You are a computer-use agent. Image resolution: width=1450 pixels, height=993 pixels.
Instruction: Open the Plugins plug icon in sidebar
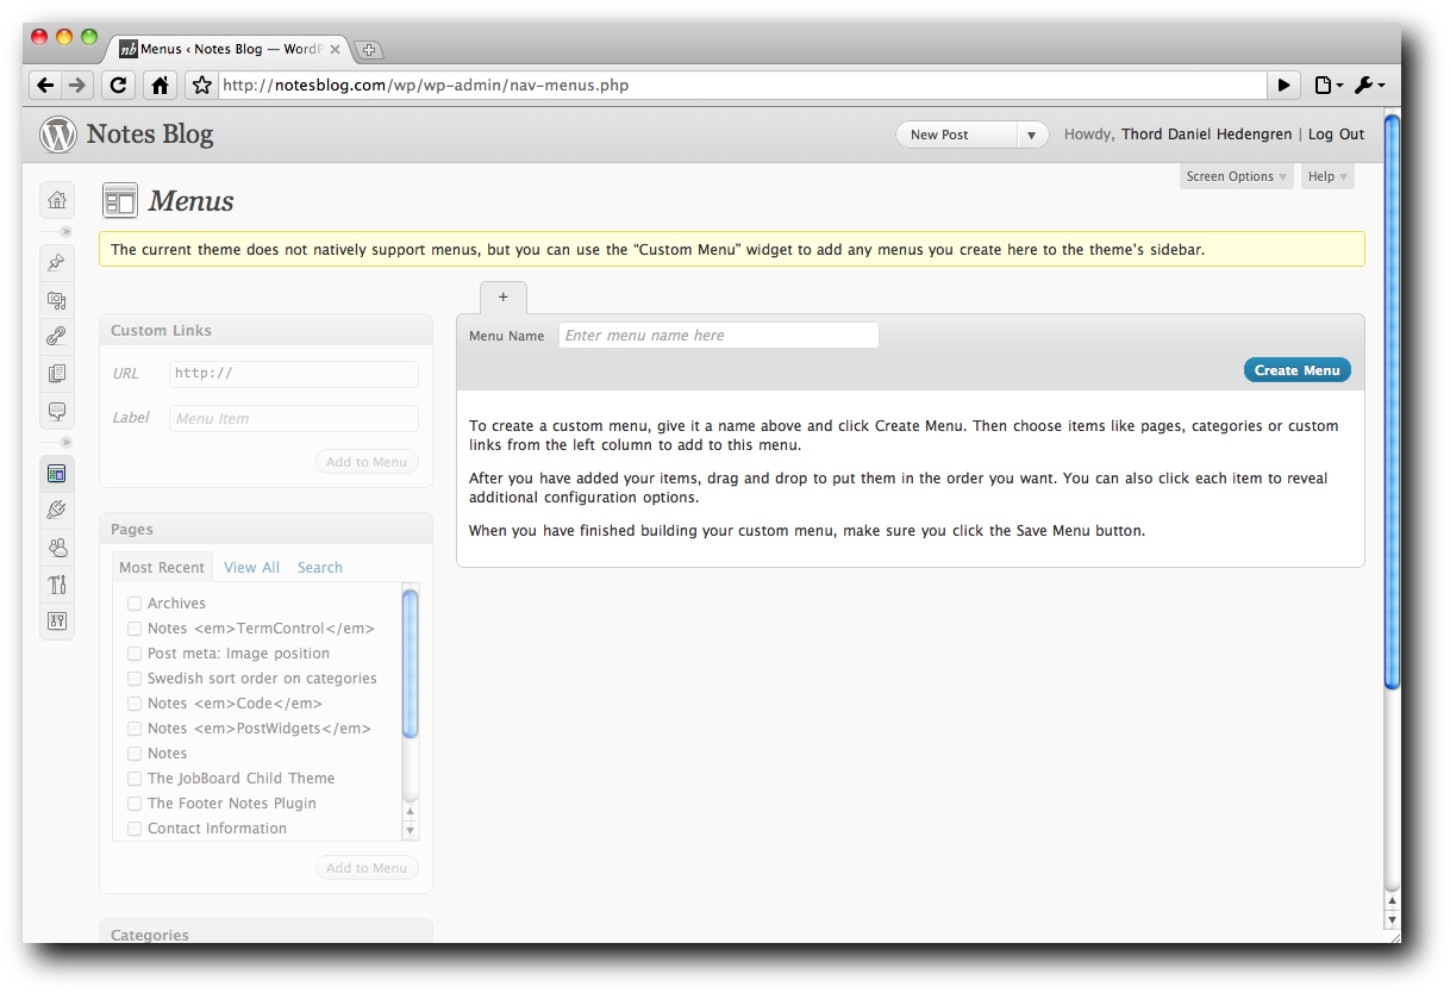click(57, 510)
